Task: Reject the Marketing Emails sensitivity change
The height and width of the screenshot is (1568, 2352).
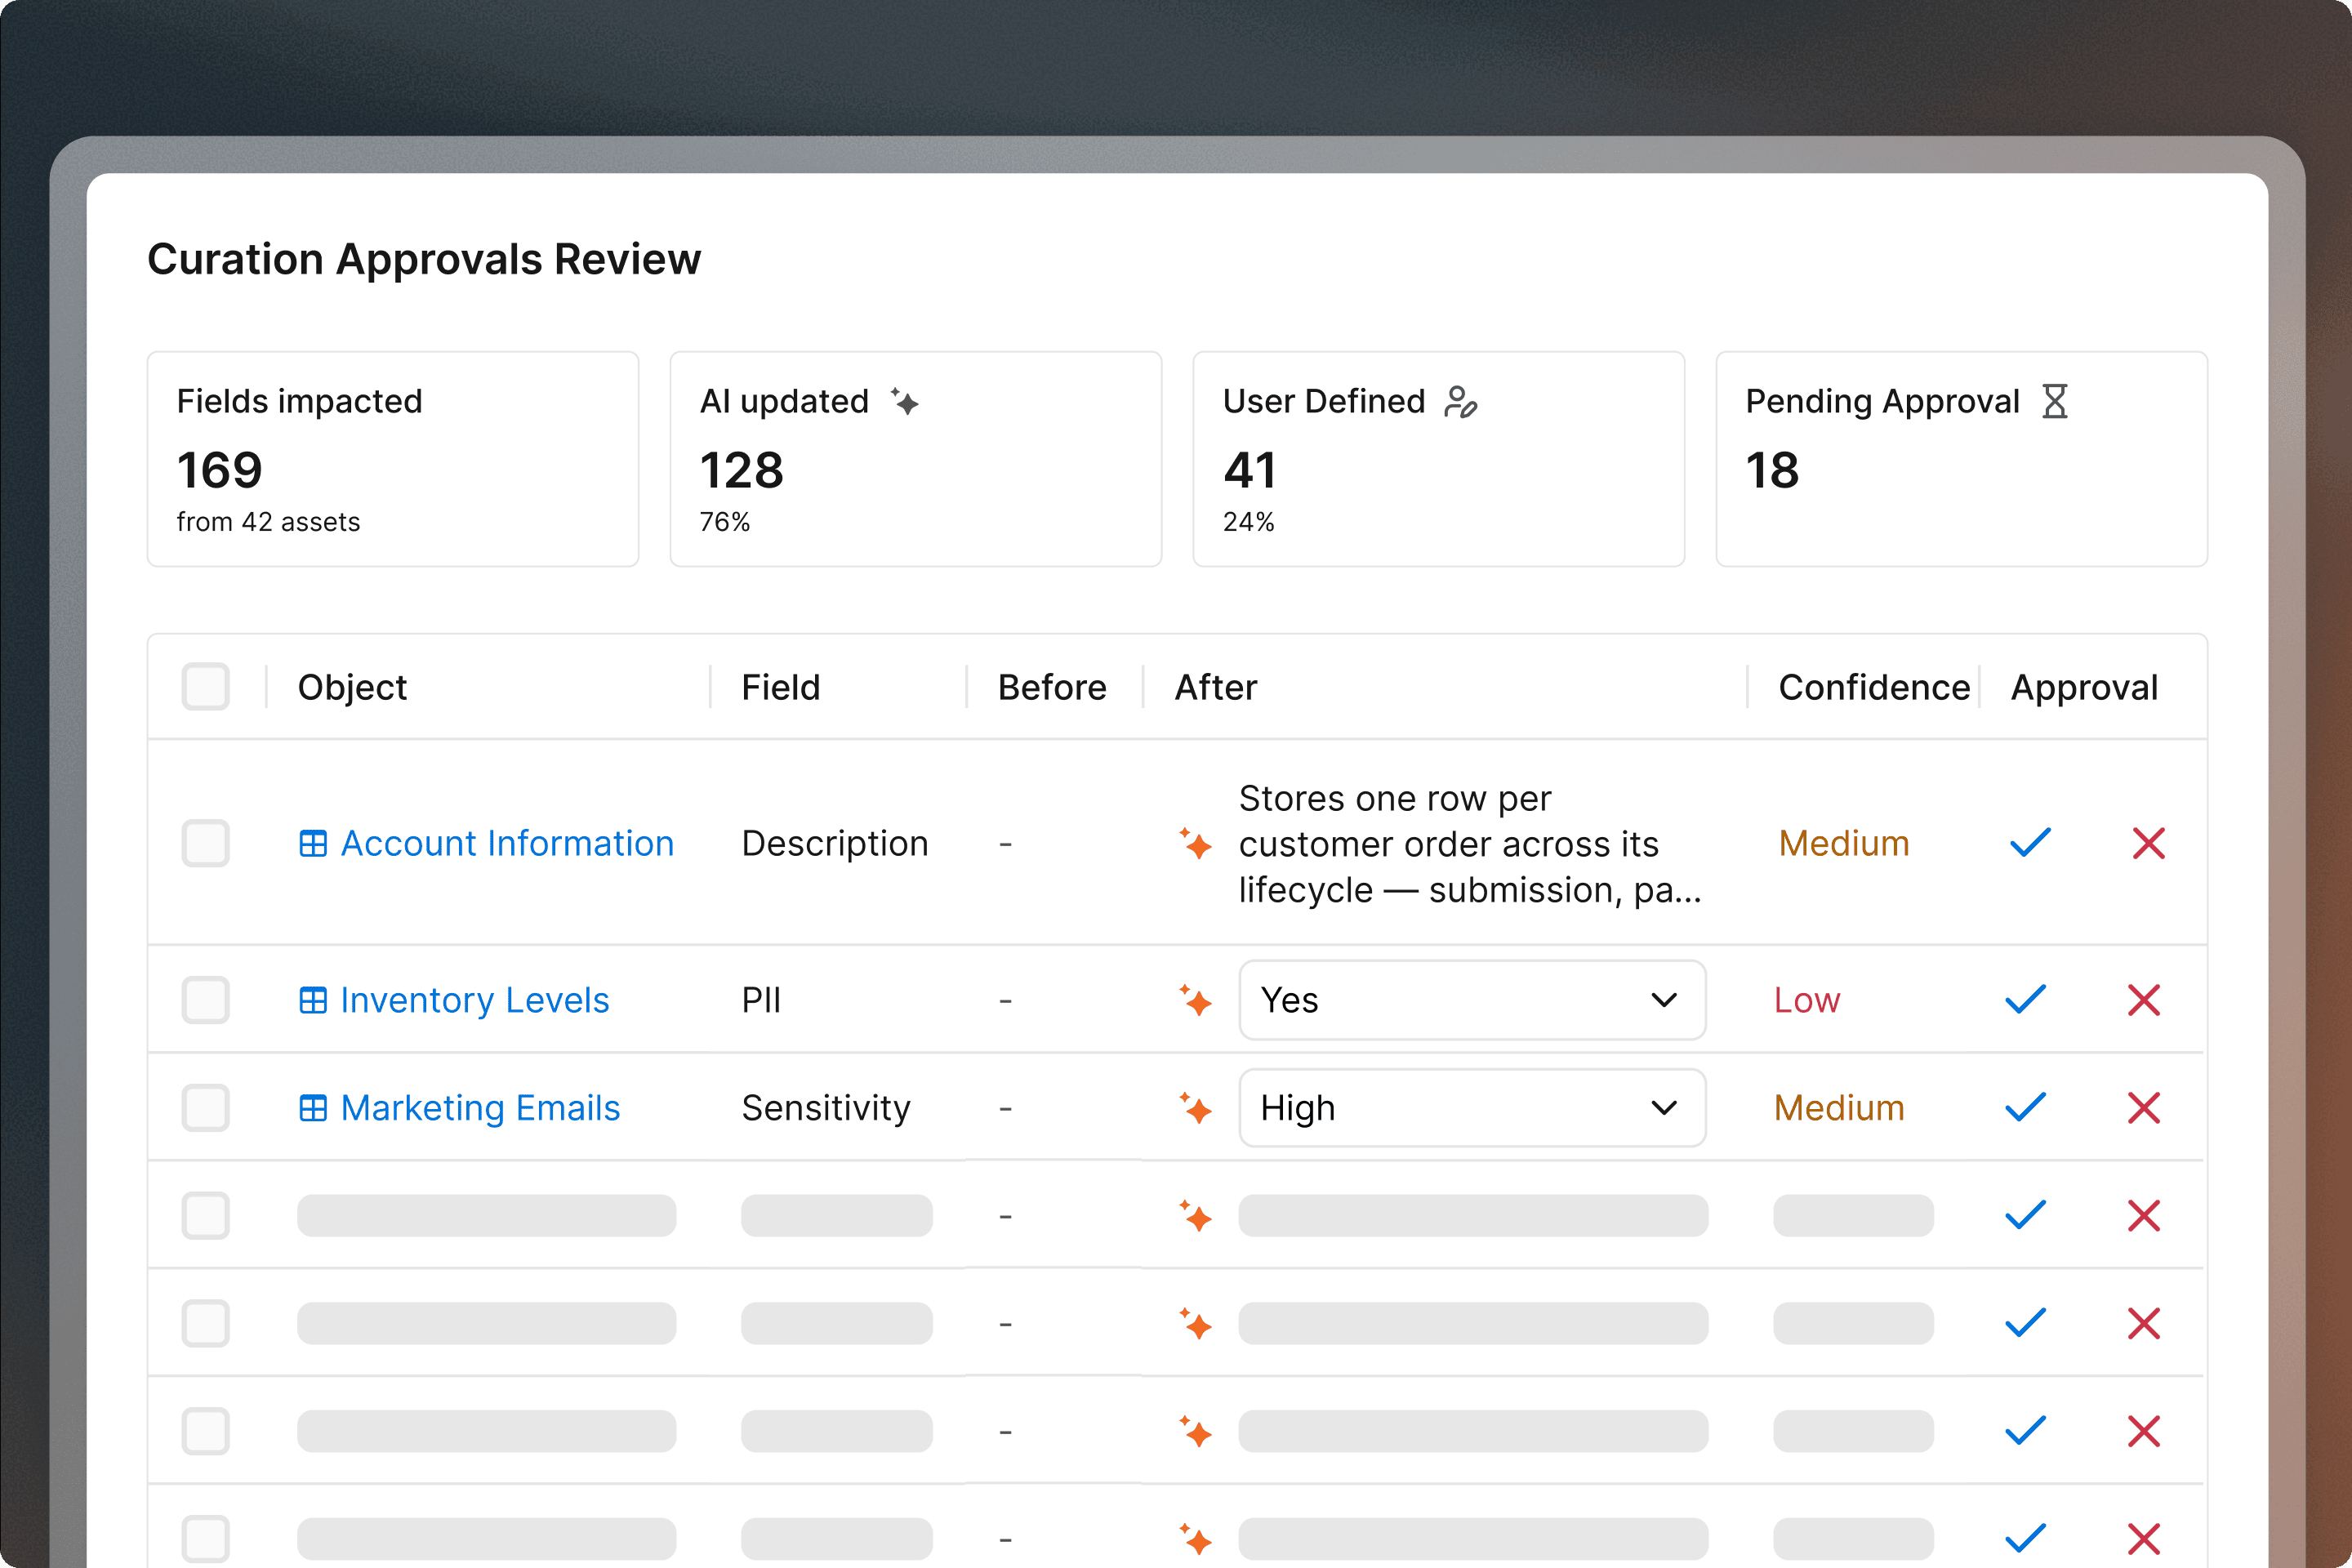Action: [2143, 1107]
